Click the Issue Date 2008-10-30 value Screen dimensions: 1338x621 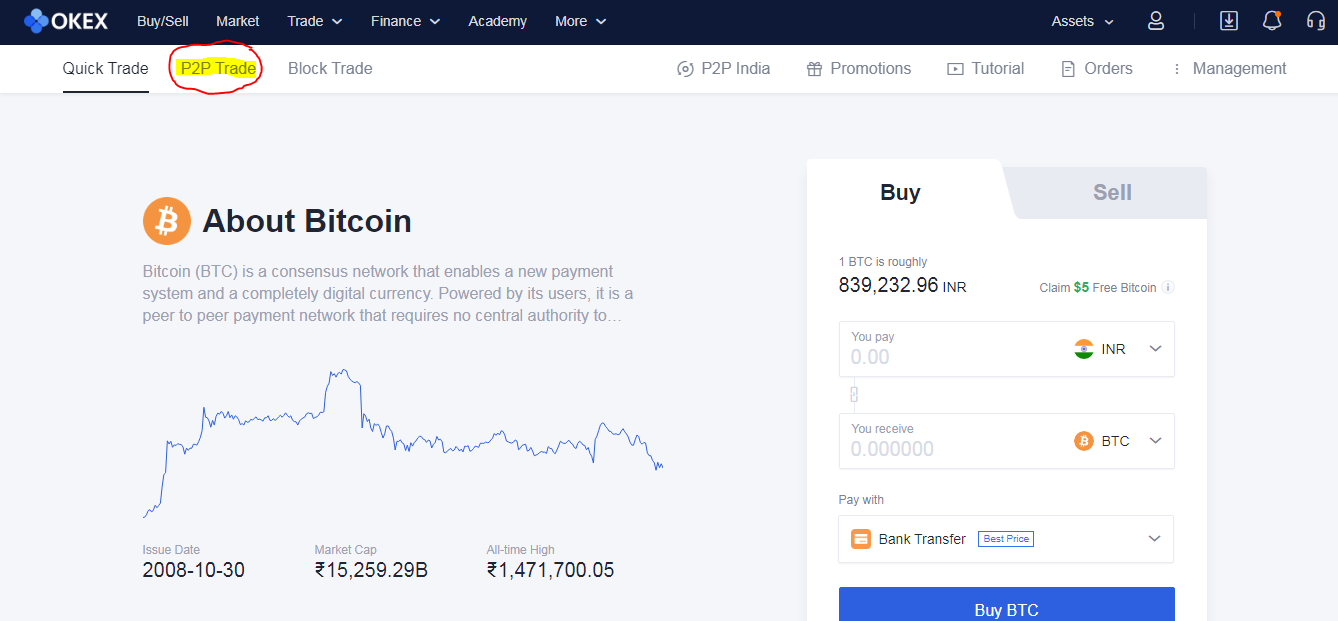pyautogui.click(x=194, y=571)
